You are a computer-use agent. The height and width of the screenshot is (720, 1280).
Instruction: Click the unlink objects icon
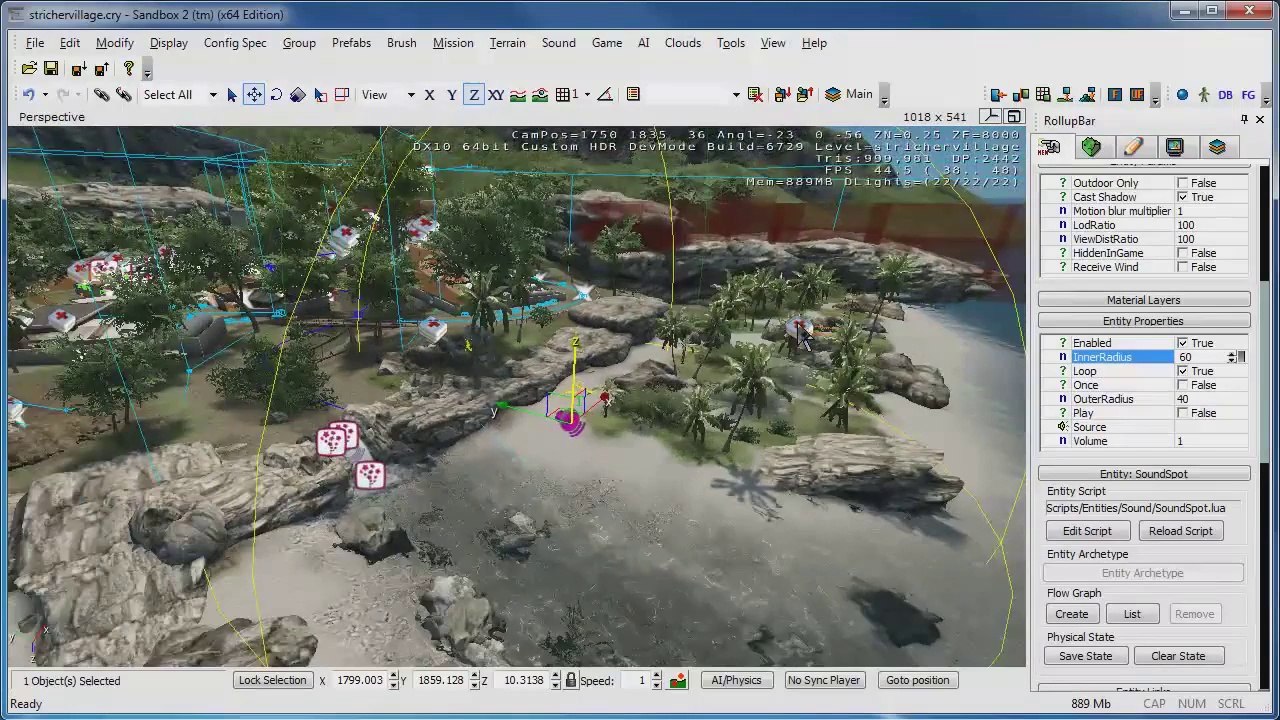[x=123, y=94]
